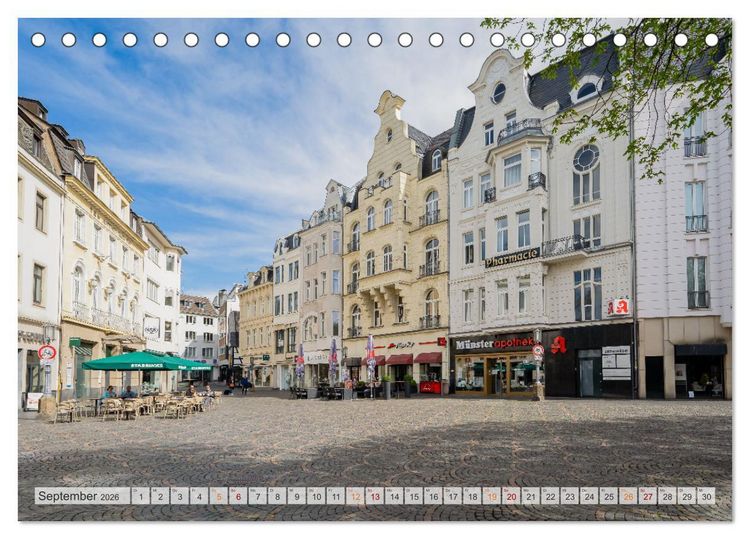
Task: Click day 14 in the calendar strip
Action: point(394,496)
